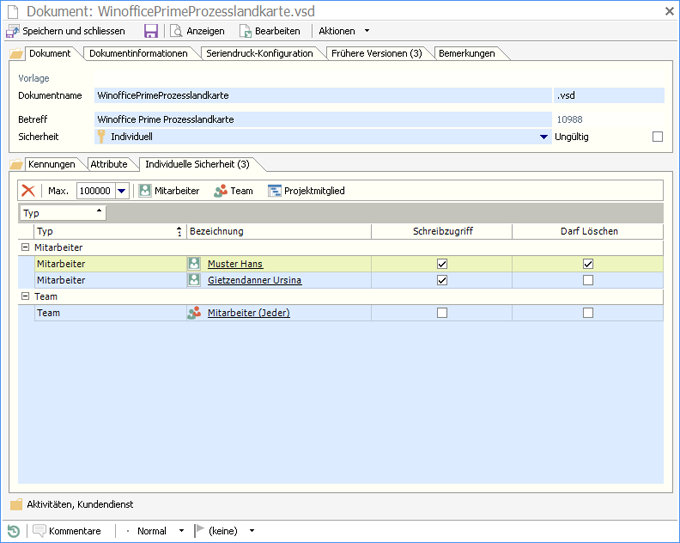
Task: Close the document window
Action: click(x=670, y=11)
